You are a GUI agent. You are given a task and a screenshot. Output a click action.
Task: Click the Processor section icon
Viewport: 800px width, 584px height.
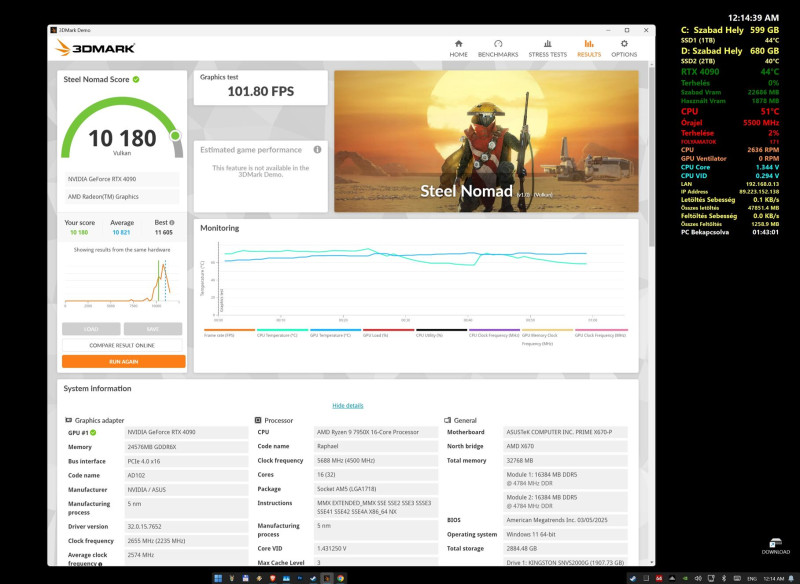pos(258,420)
